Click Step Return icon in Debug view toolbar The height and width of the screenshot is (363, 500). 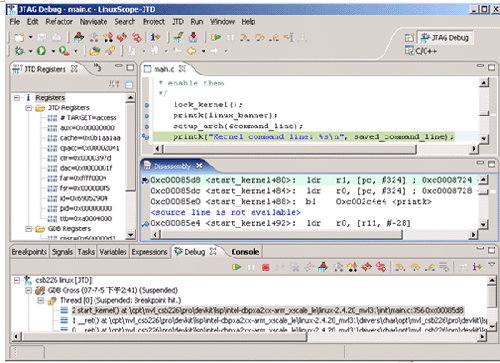tap(430, 267)
